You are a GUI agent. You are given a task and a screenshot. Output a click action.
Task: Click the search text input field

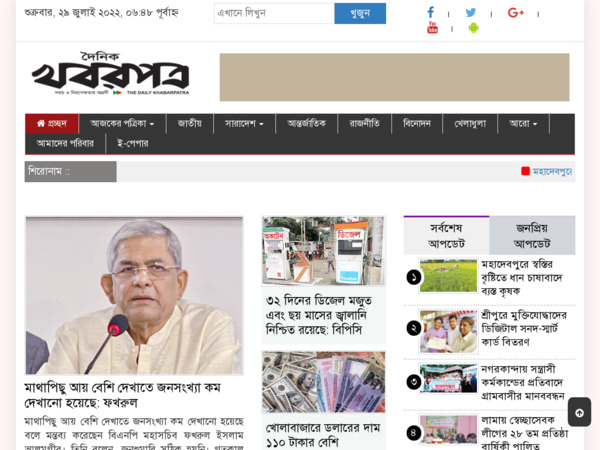273,13
